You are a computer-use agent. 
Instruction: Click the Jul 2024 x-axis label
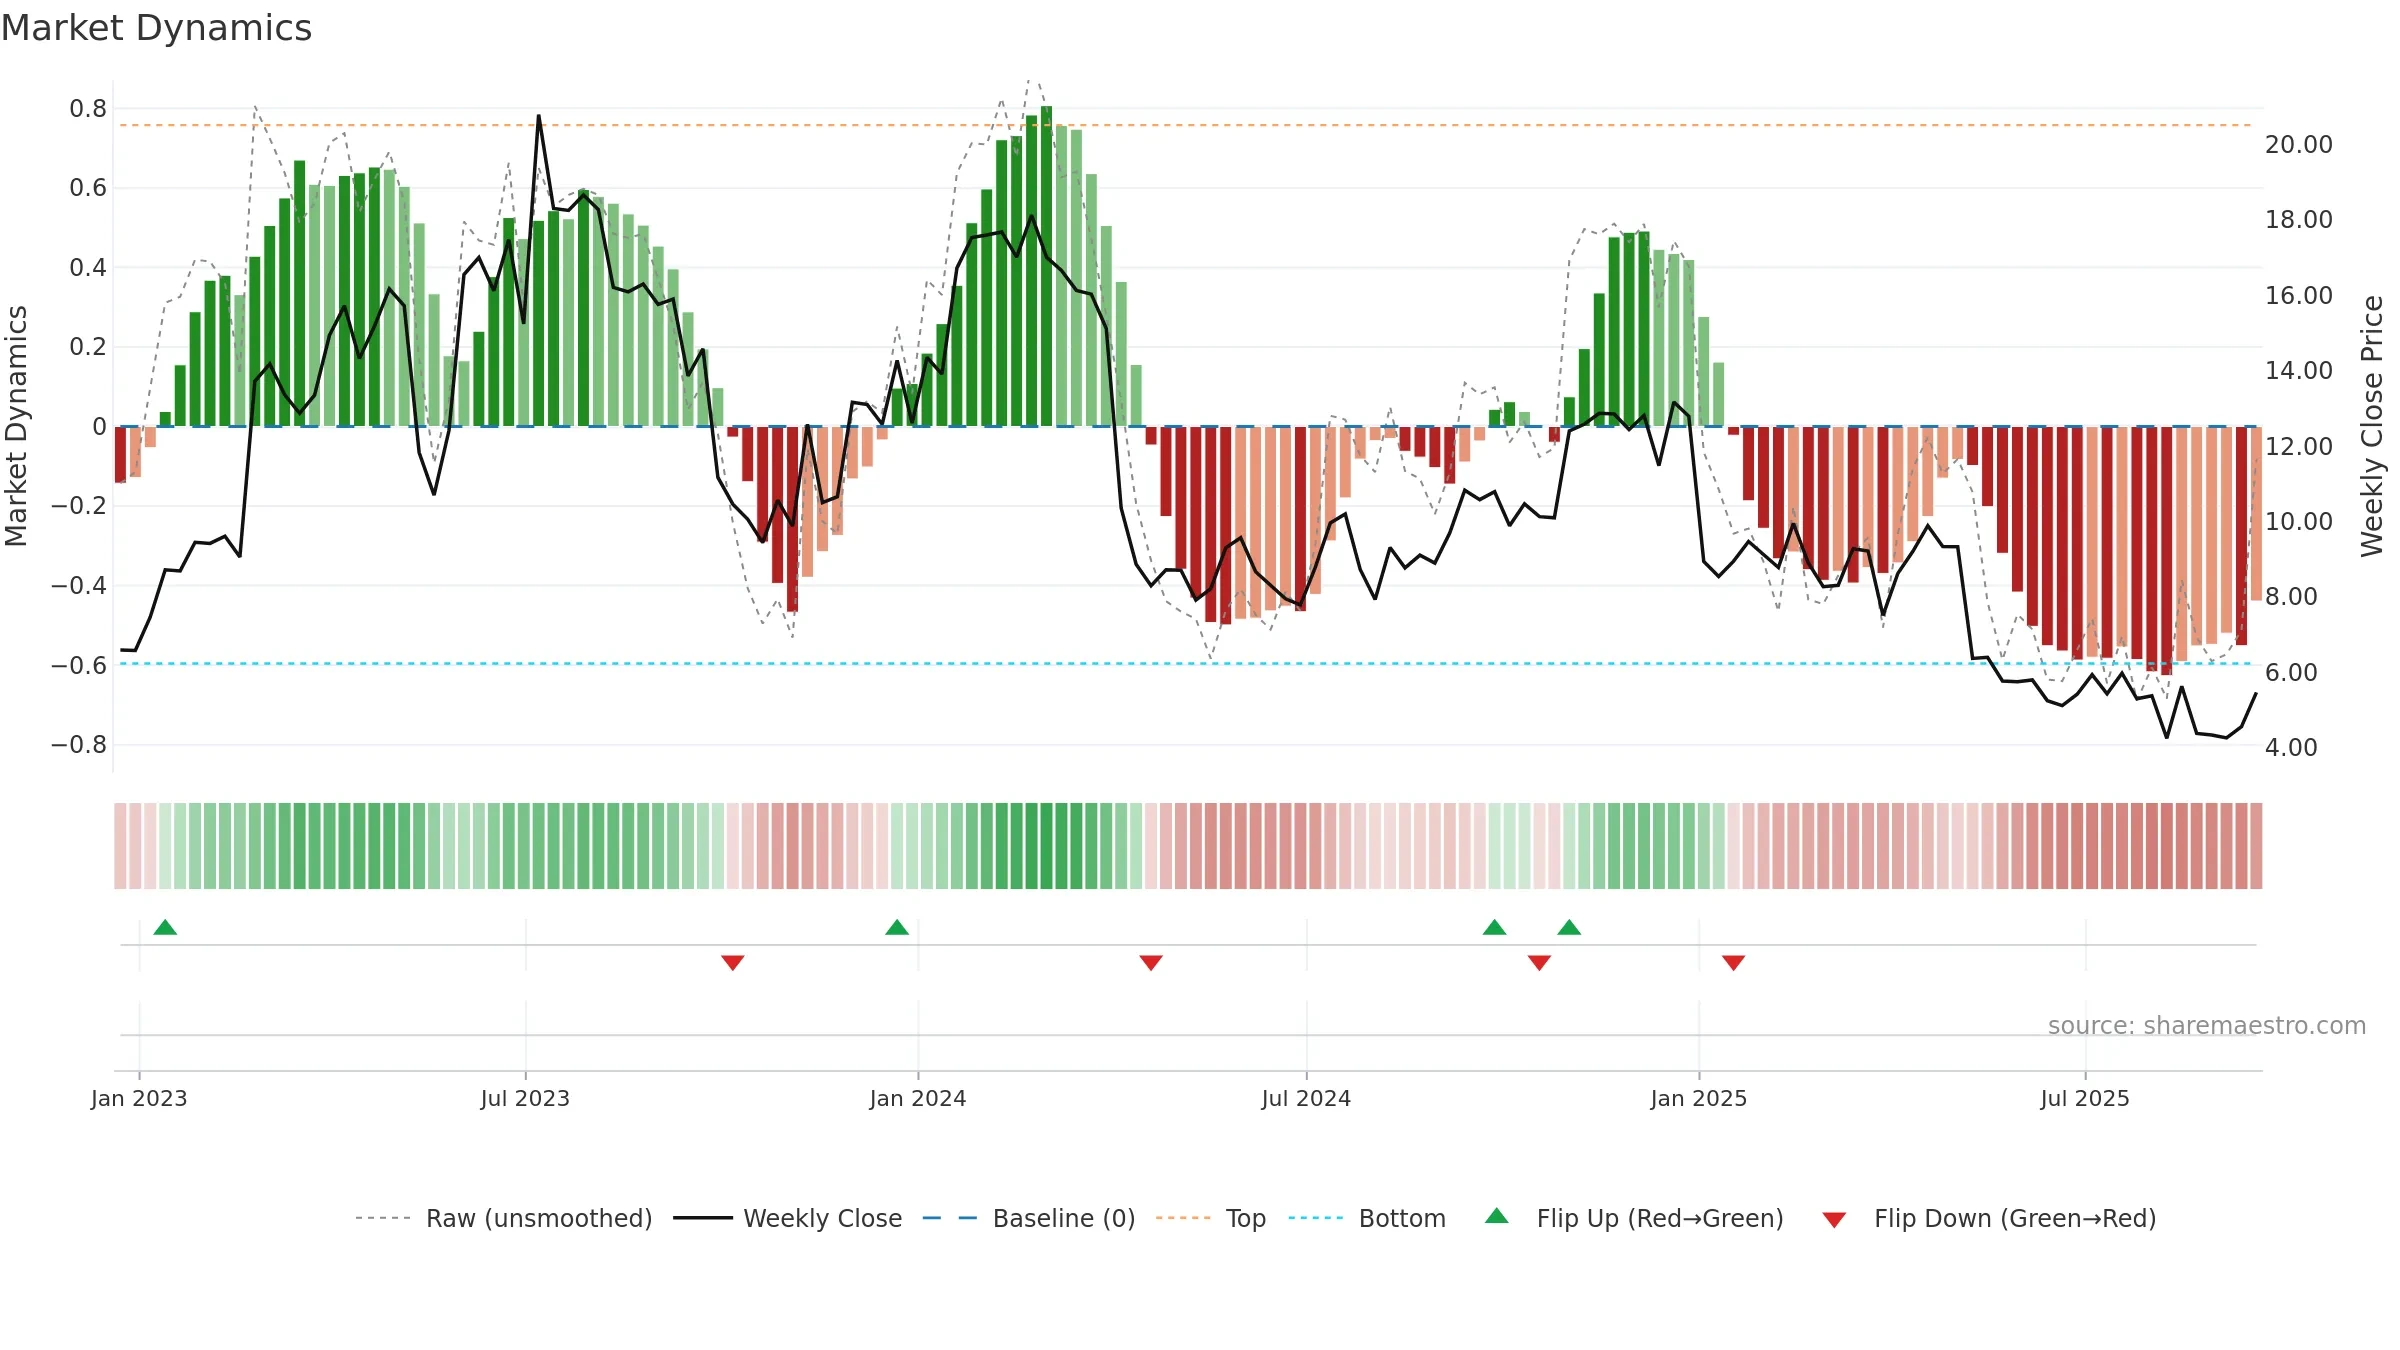point(1306,1098)
